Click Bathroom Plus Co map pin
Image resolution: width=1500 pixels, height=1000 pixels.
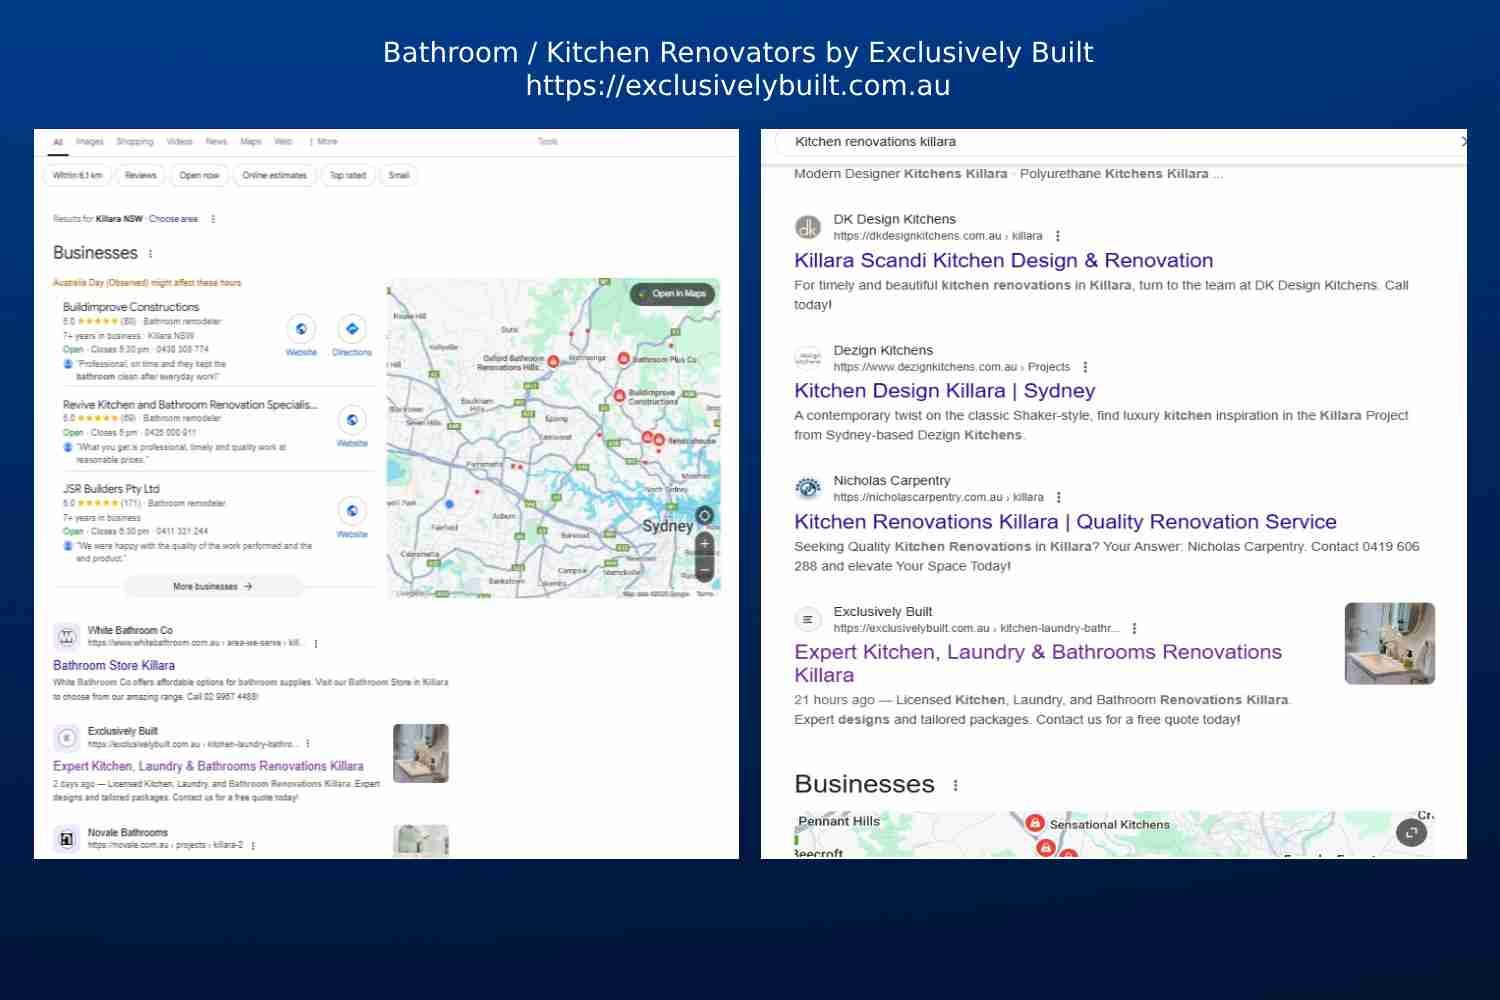coord(623,358)
